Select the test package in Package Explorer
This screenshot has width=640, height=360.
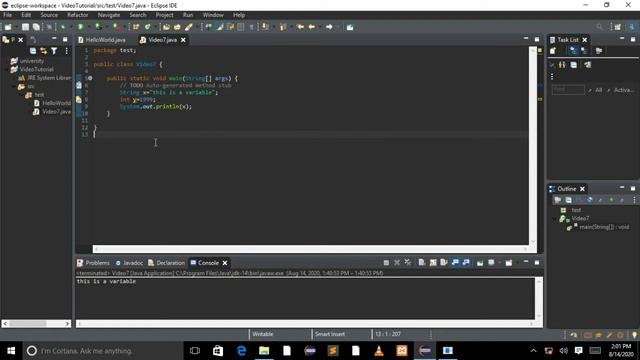coord(39,95)
